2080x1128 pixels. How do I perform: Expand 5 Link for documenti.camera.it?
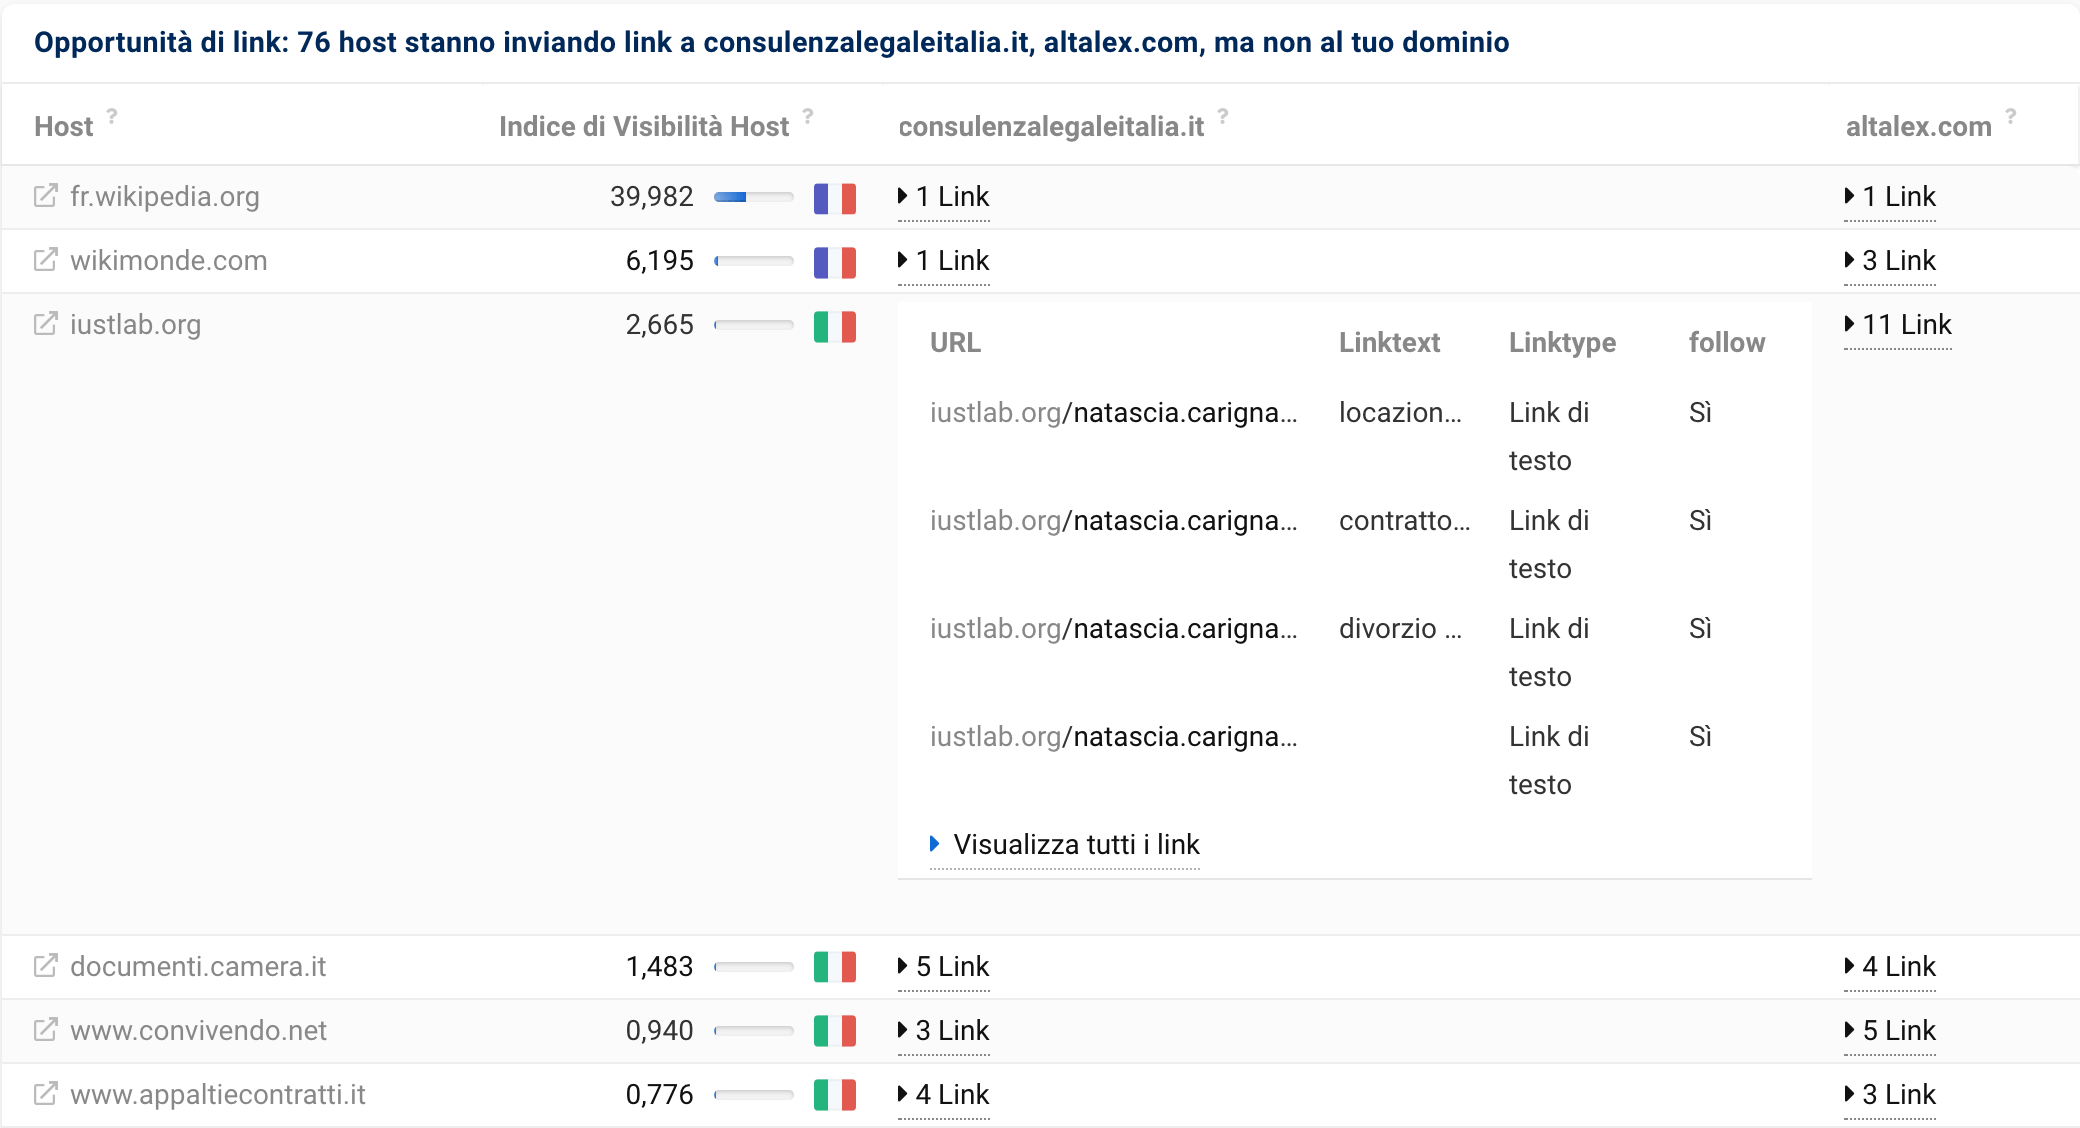click(944, 967)
